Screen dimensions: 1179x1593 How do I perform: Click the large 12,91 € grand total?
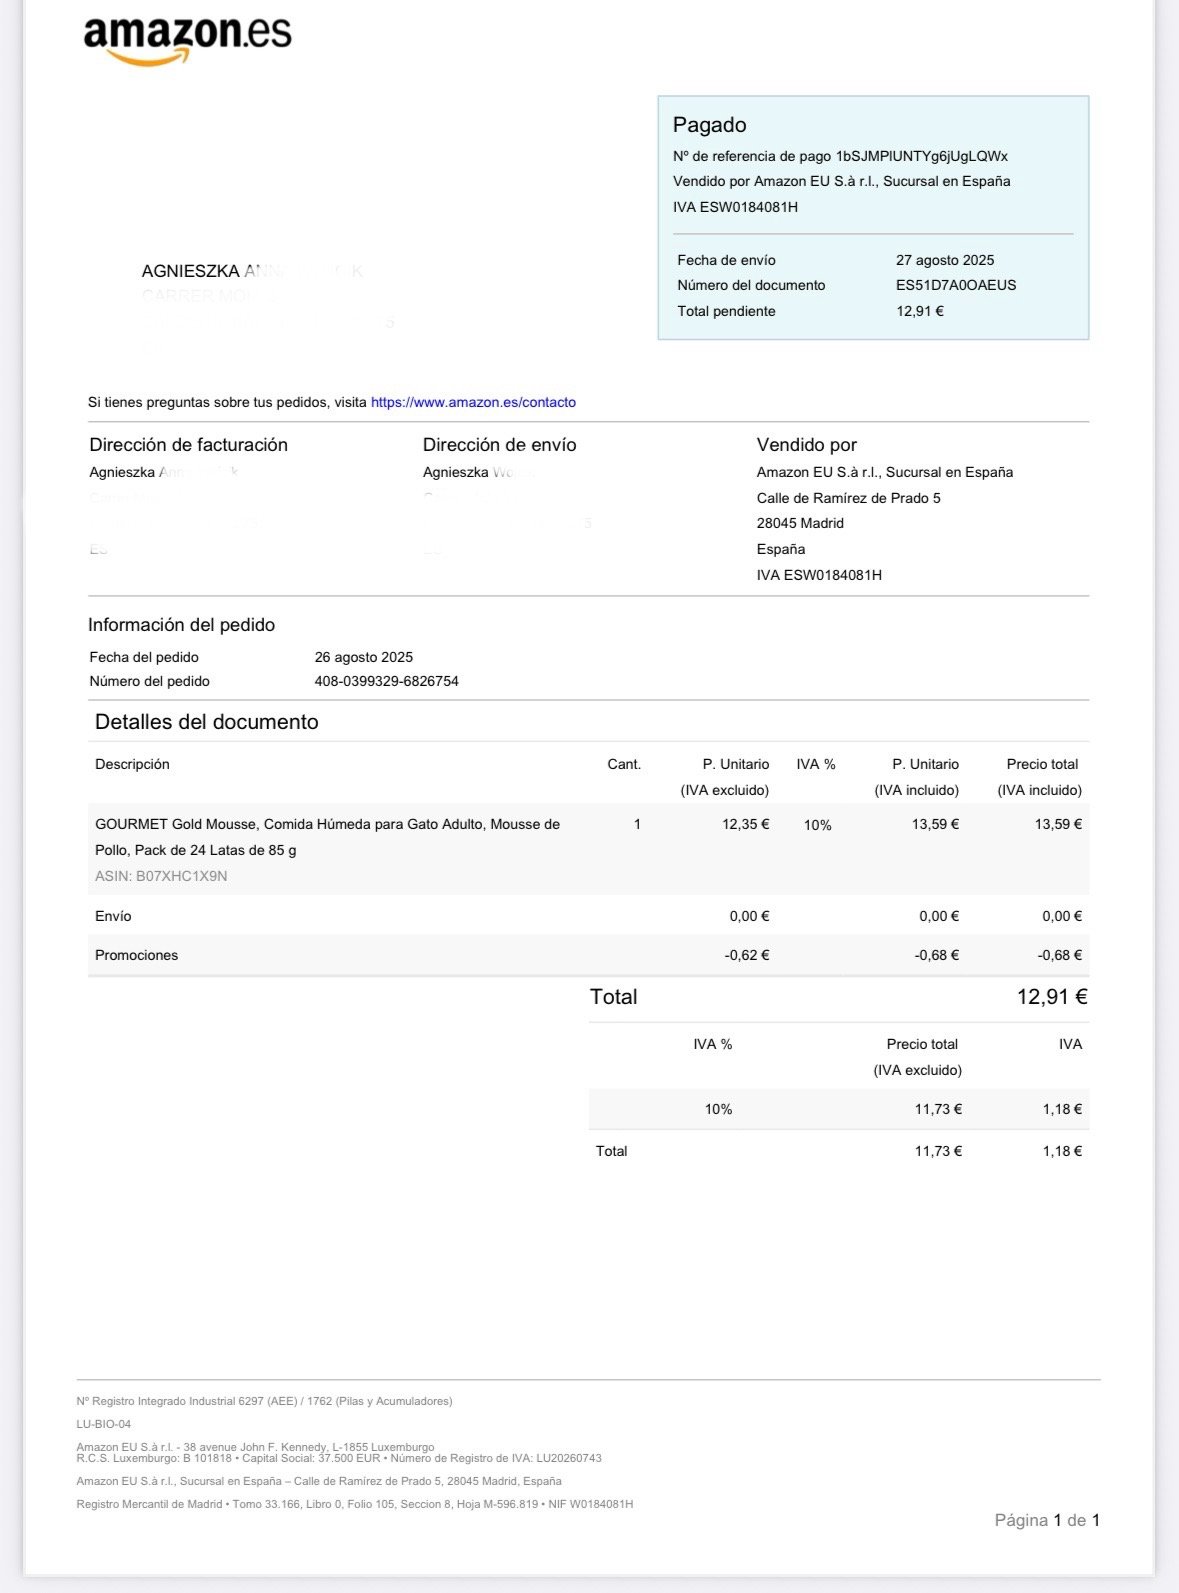(x=1052, y=997)
